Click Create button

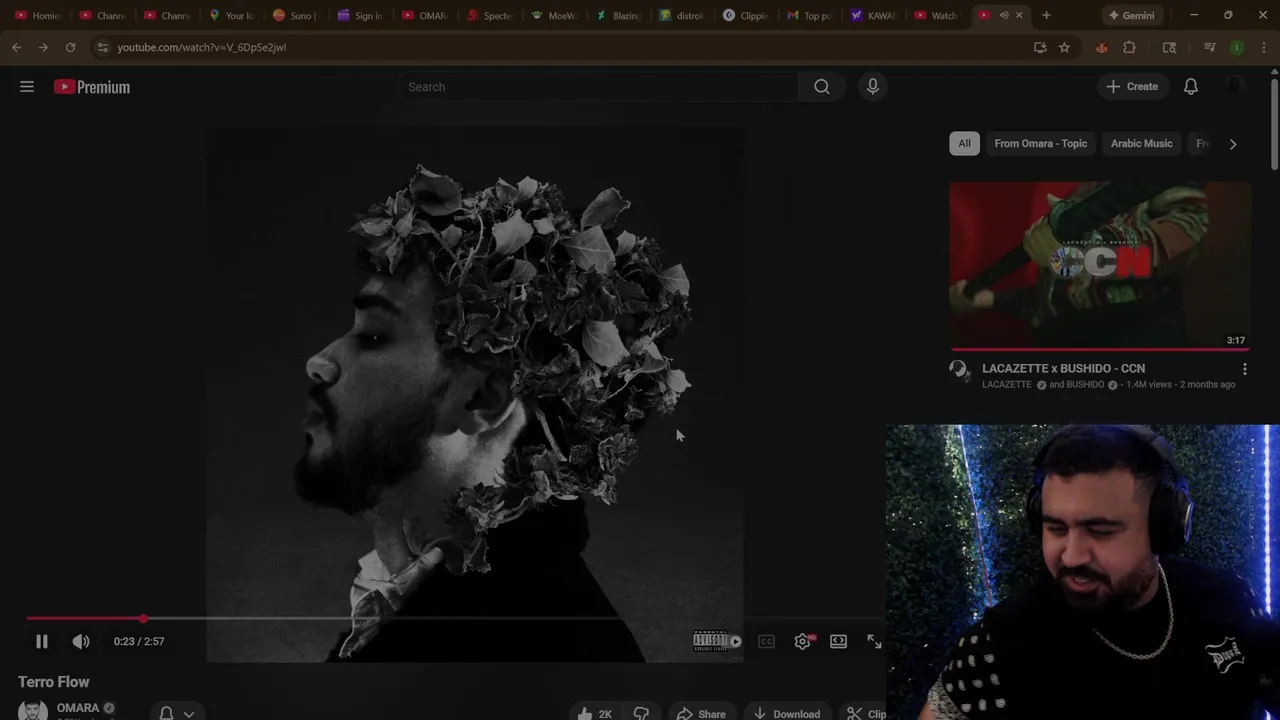click(1132, 87)
